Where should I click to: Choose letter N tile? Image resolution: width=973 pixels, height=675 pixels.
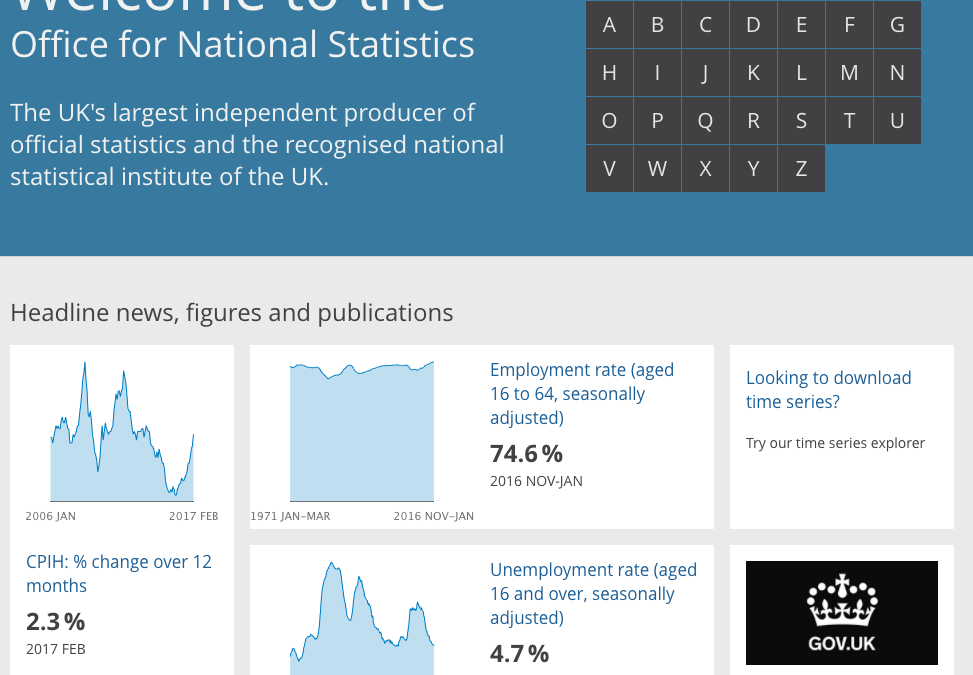(x=897, y=73)
